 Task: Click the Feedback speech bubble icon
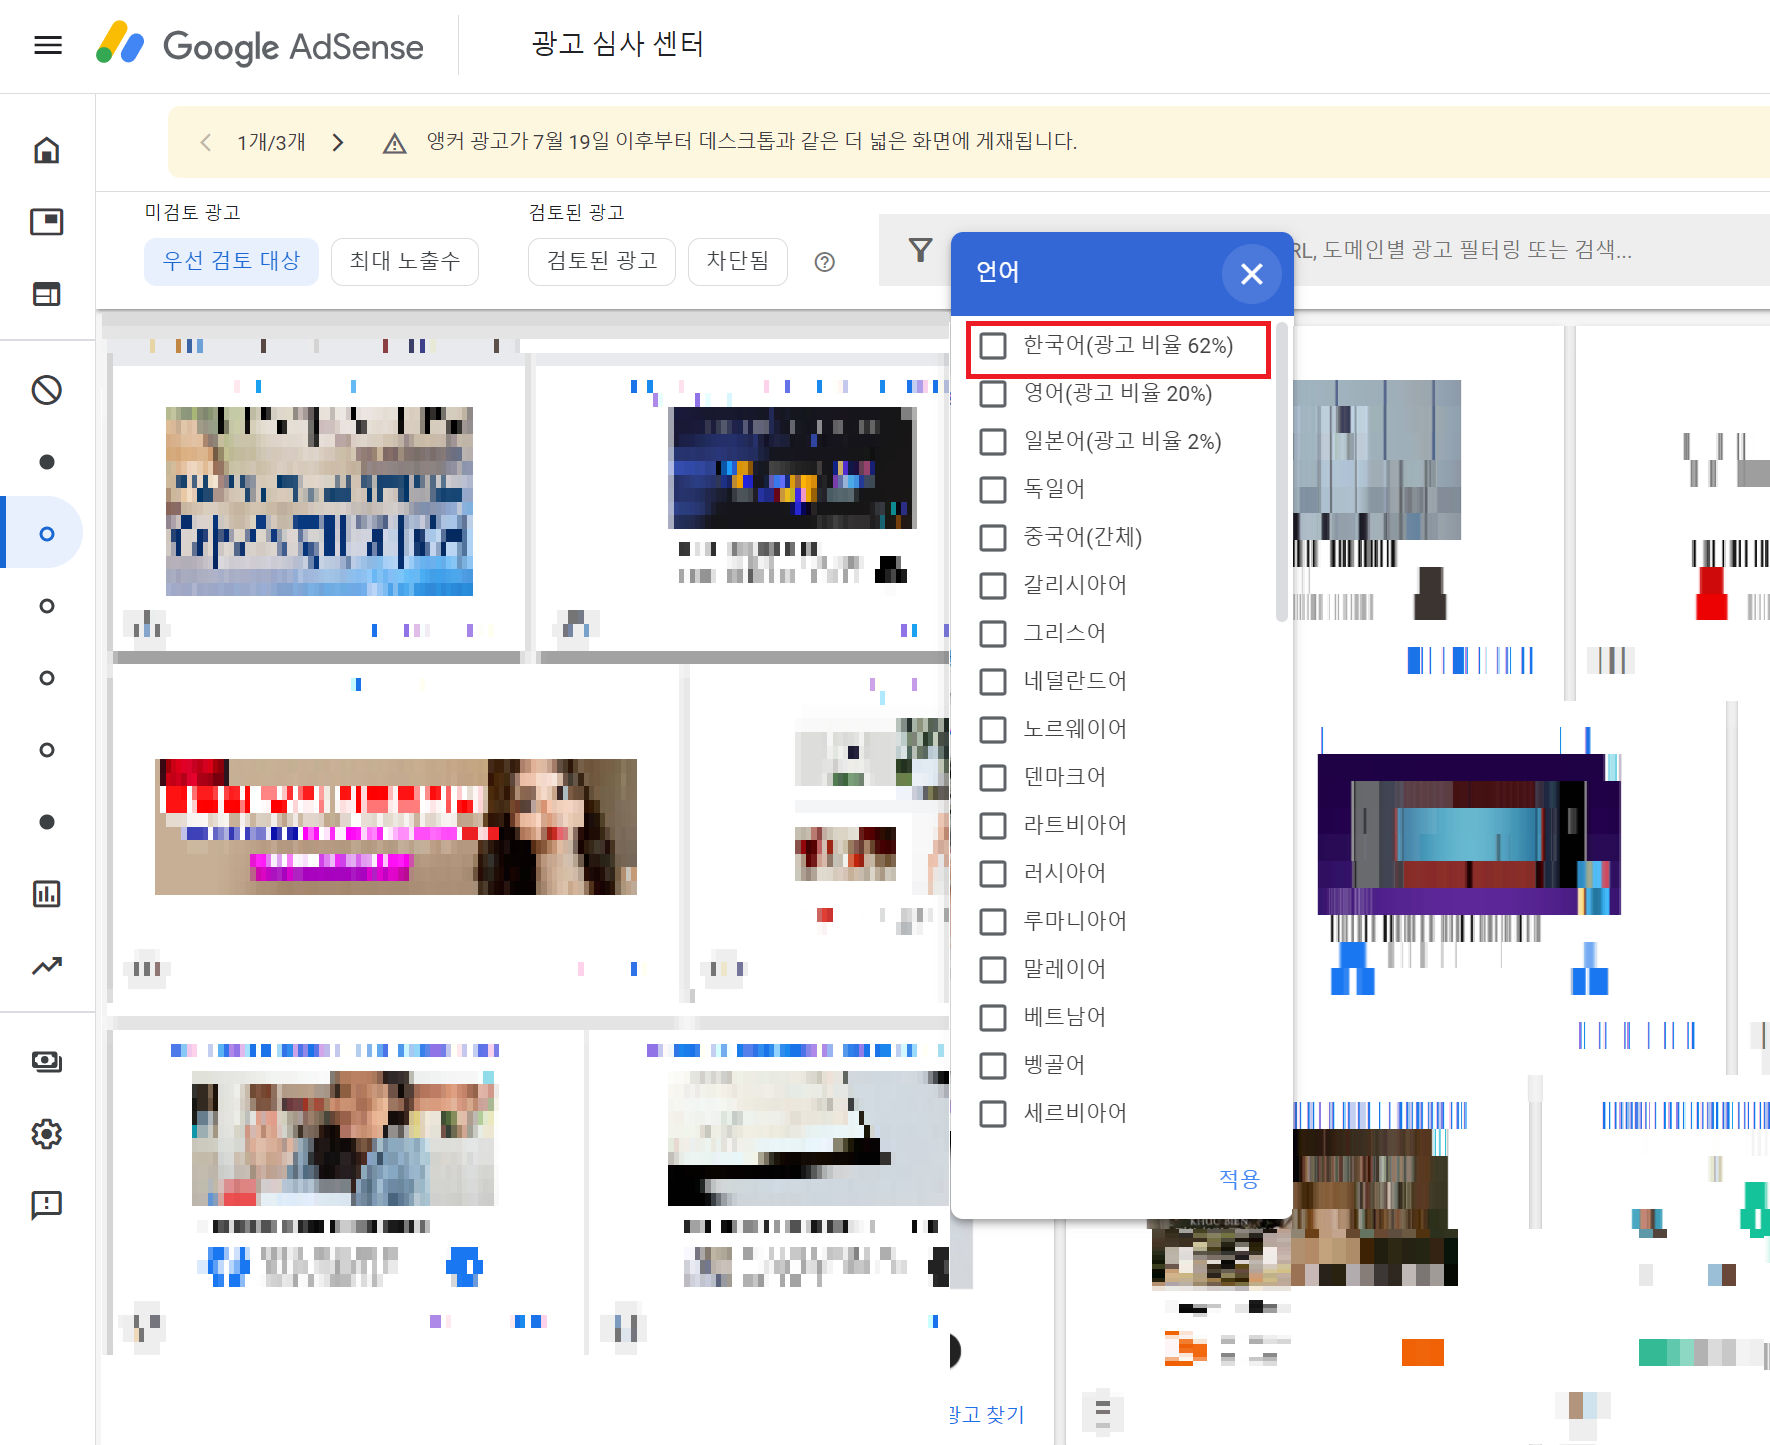point(47,1205)
